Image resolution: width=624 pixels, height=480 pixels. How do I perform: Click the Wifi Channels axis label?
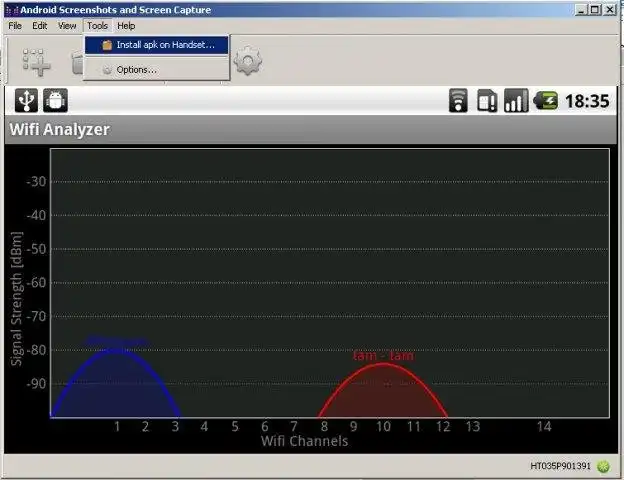304,441
